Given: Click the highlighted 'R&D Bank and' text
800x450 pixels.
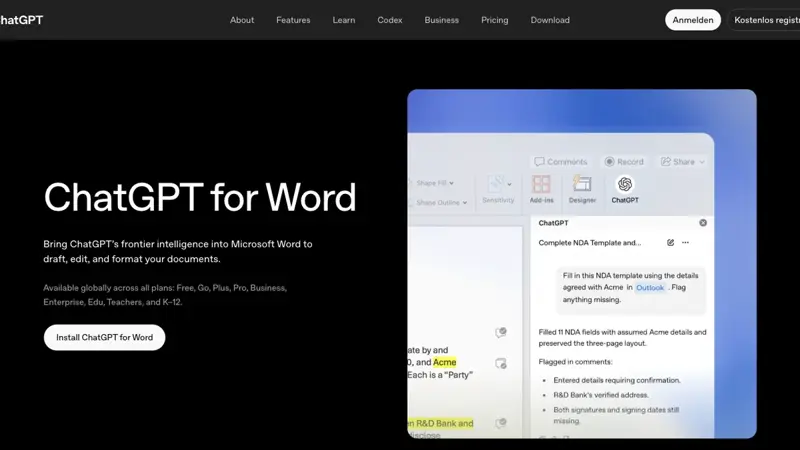Looking at the screenshot, I should (x=441, y=423).
